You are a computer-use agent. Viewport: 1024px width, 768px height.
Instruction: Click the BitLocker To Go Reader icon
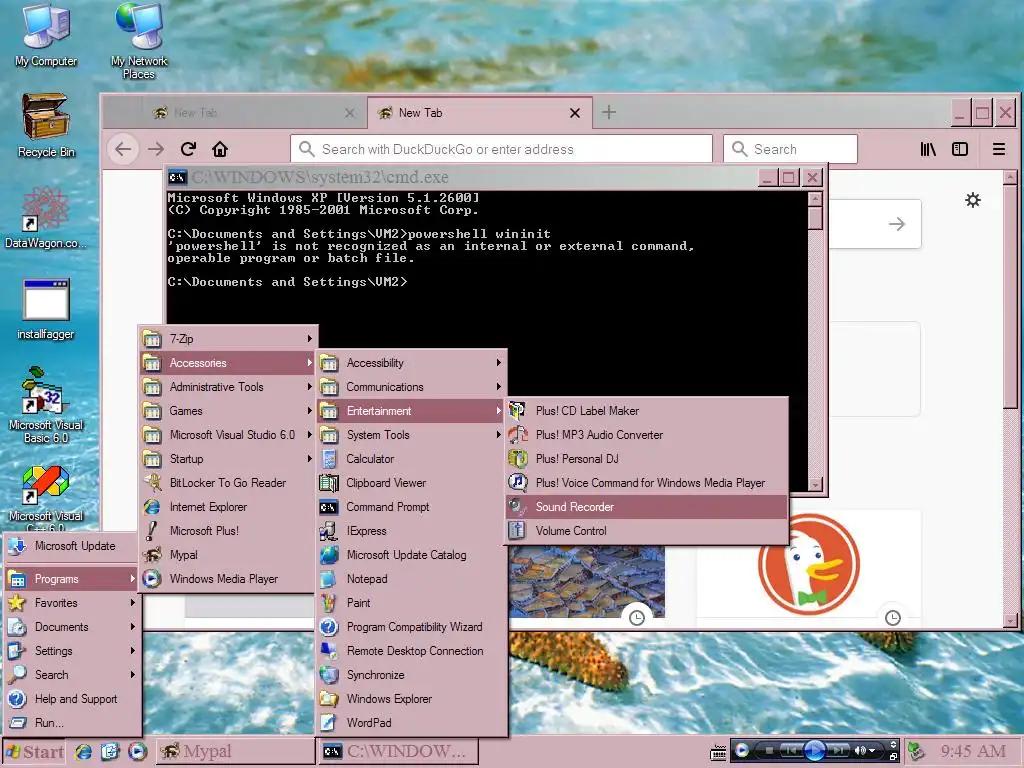click(152, 483)
